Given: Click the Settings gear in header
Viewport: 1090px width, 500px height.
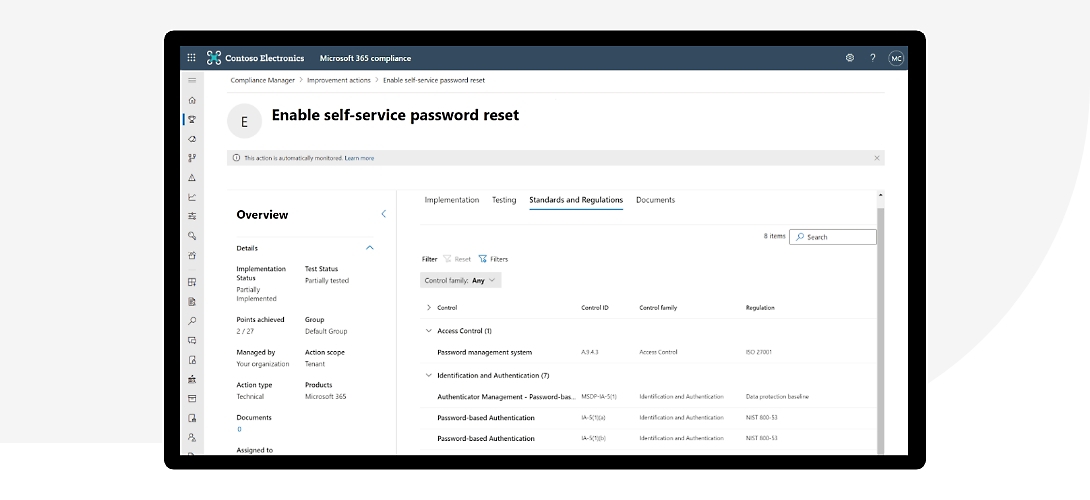Looking at the screenshot, I should [x=850, y=58].
